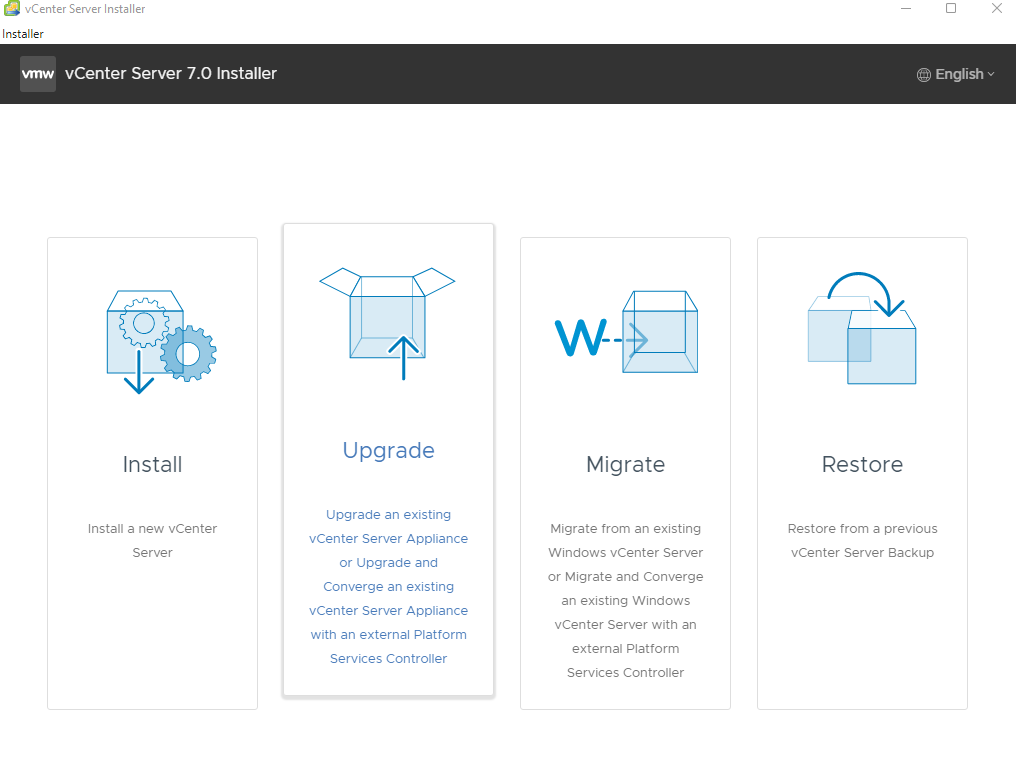The width and height of the screenshot is (1016, 764).
Task: Click the Restore cubes icon
Action: click(x=862, y=328)
